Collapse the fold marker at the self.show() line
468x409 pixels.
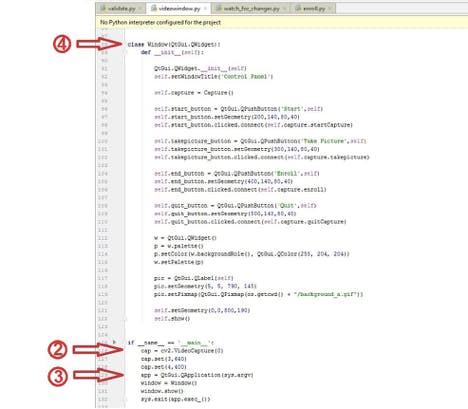(x=125, y=319)
